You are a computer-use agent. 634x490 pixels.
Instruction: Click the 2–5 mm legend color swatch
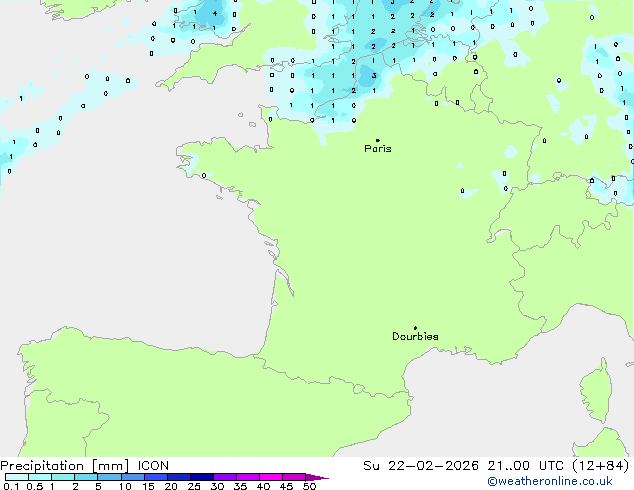pyautogui.click(x=86, y=477)
